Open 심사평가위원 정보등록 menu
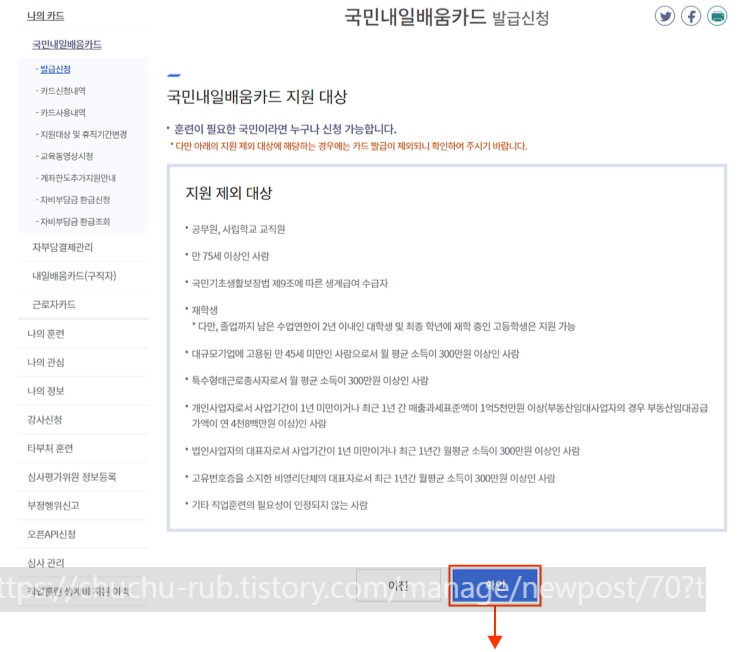Image resolution: width=746 pixels, height=652 pixels. pos(71,477)
